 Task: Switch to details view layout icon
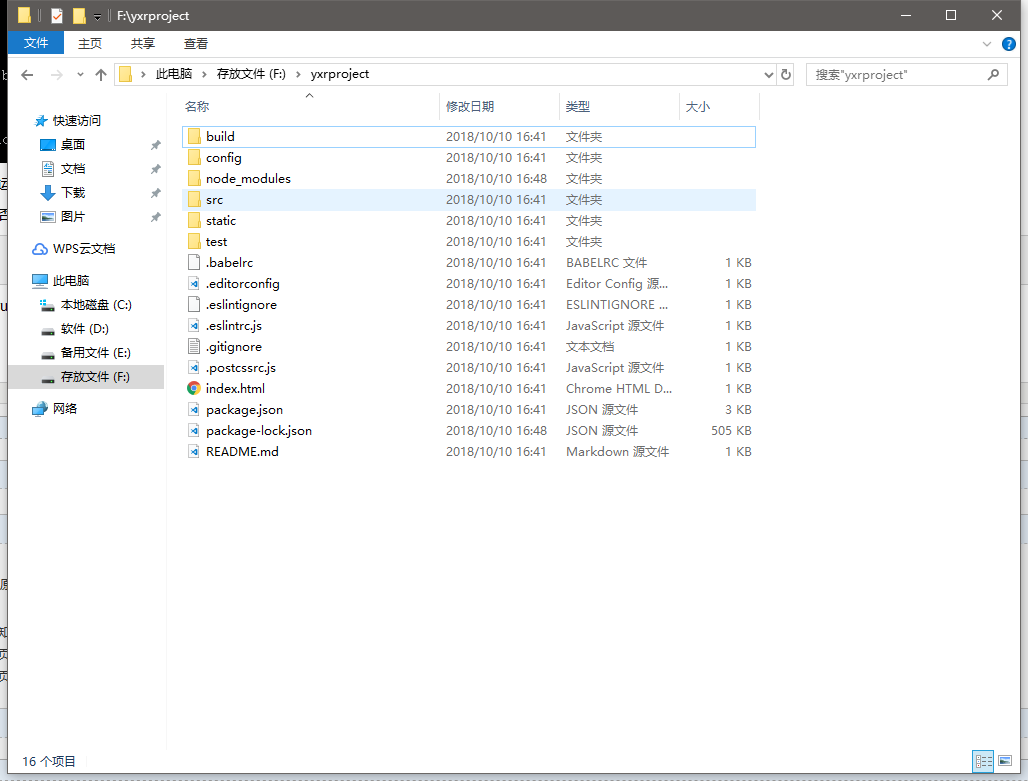pos(983,761)
